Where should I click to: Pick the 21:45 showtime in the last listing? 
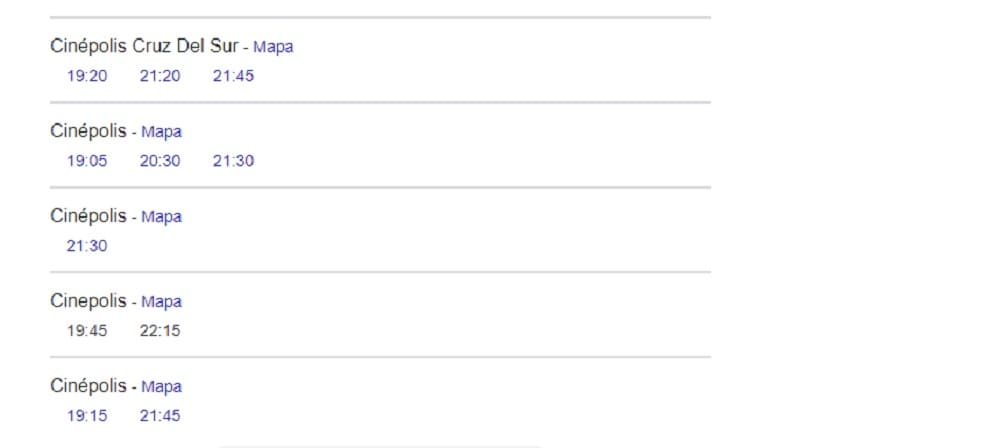point(160,416)
